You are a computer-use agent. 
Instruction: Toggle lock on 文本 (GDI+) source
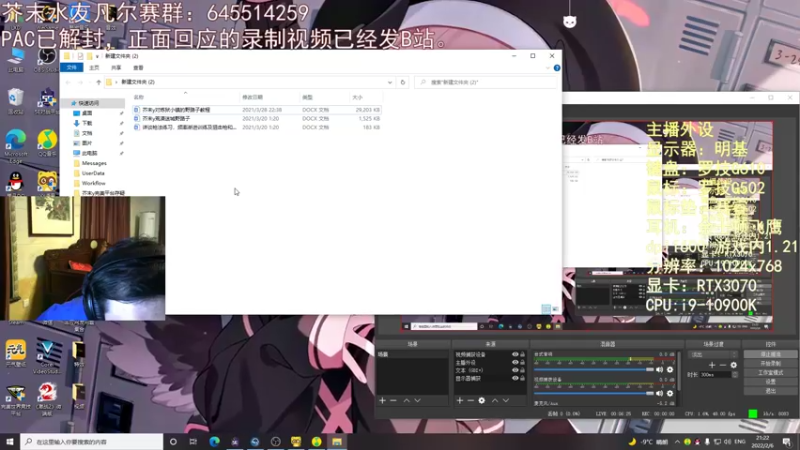522,370
